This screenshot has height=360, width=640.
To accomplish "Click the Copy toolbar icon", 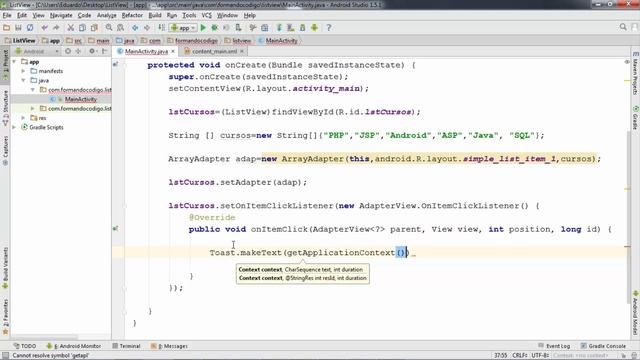I will [x=82, y=28].
